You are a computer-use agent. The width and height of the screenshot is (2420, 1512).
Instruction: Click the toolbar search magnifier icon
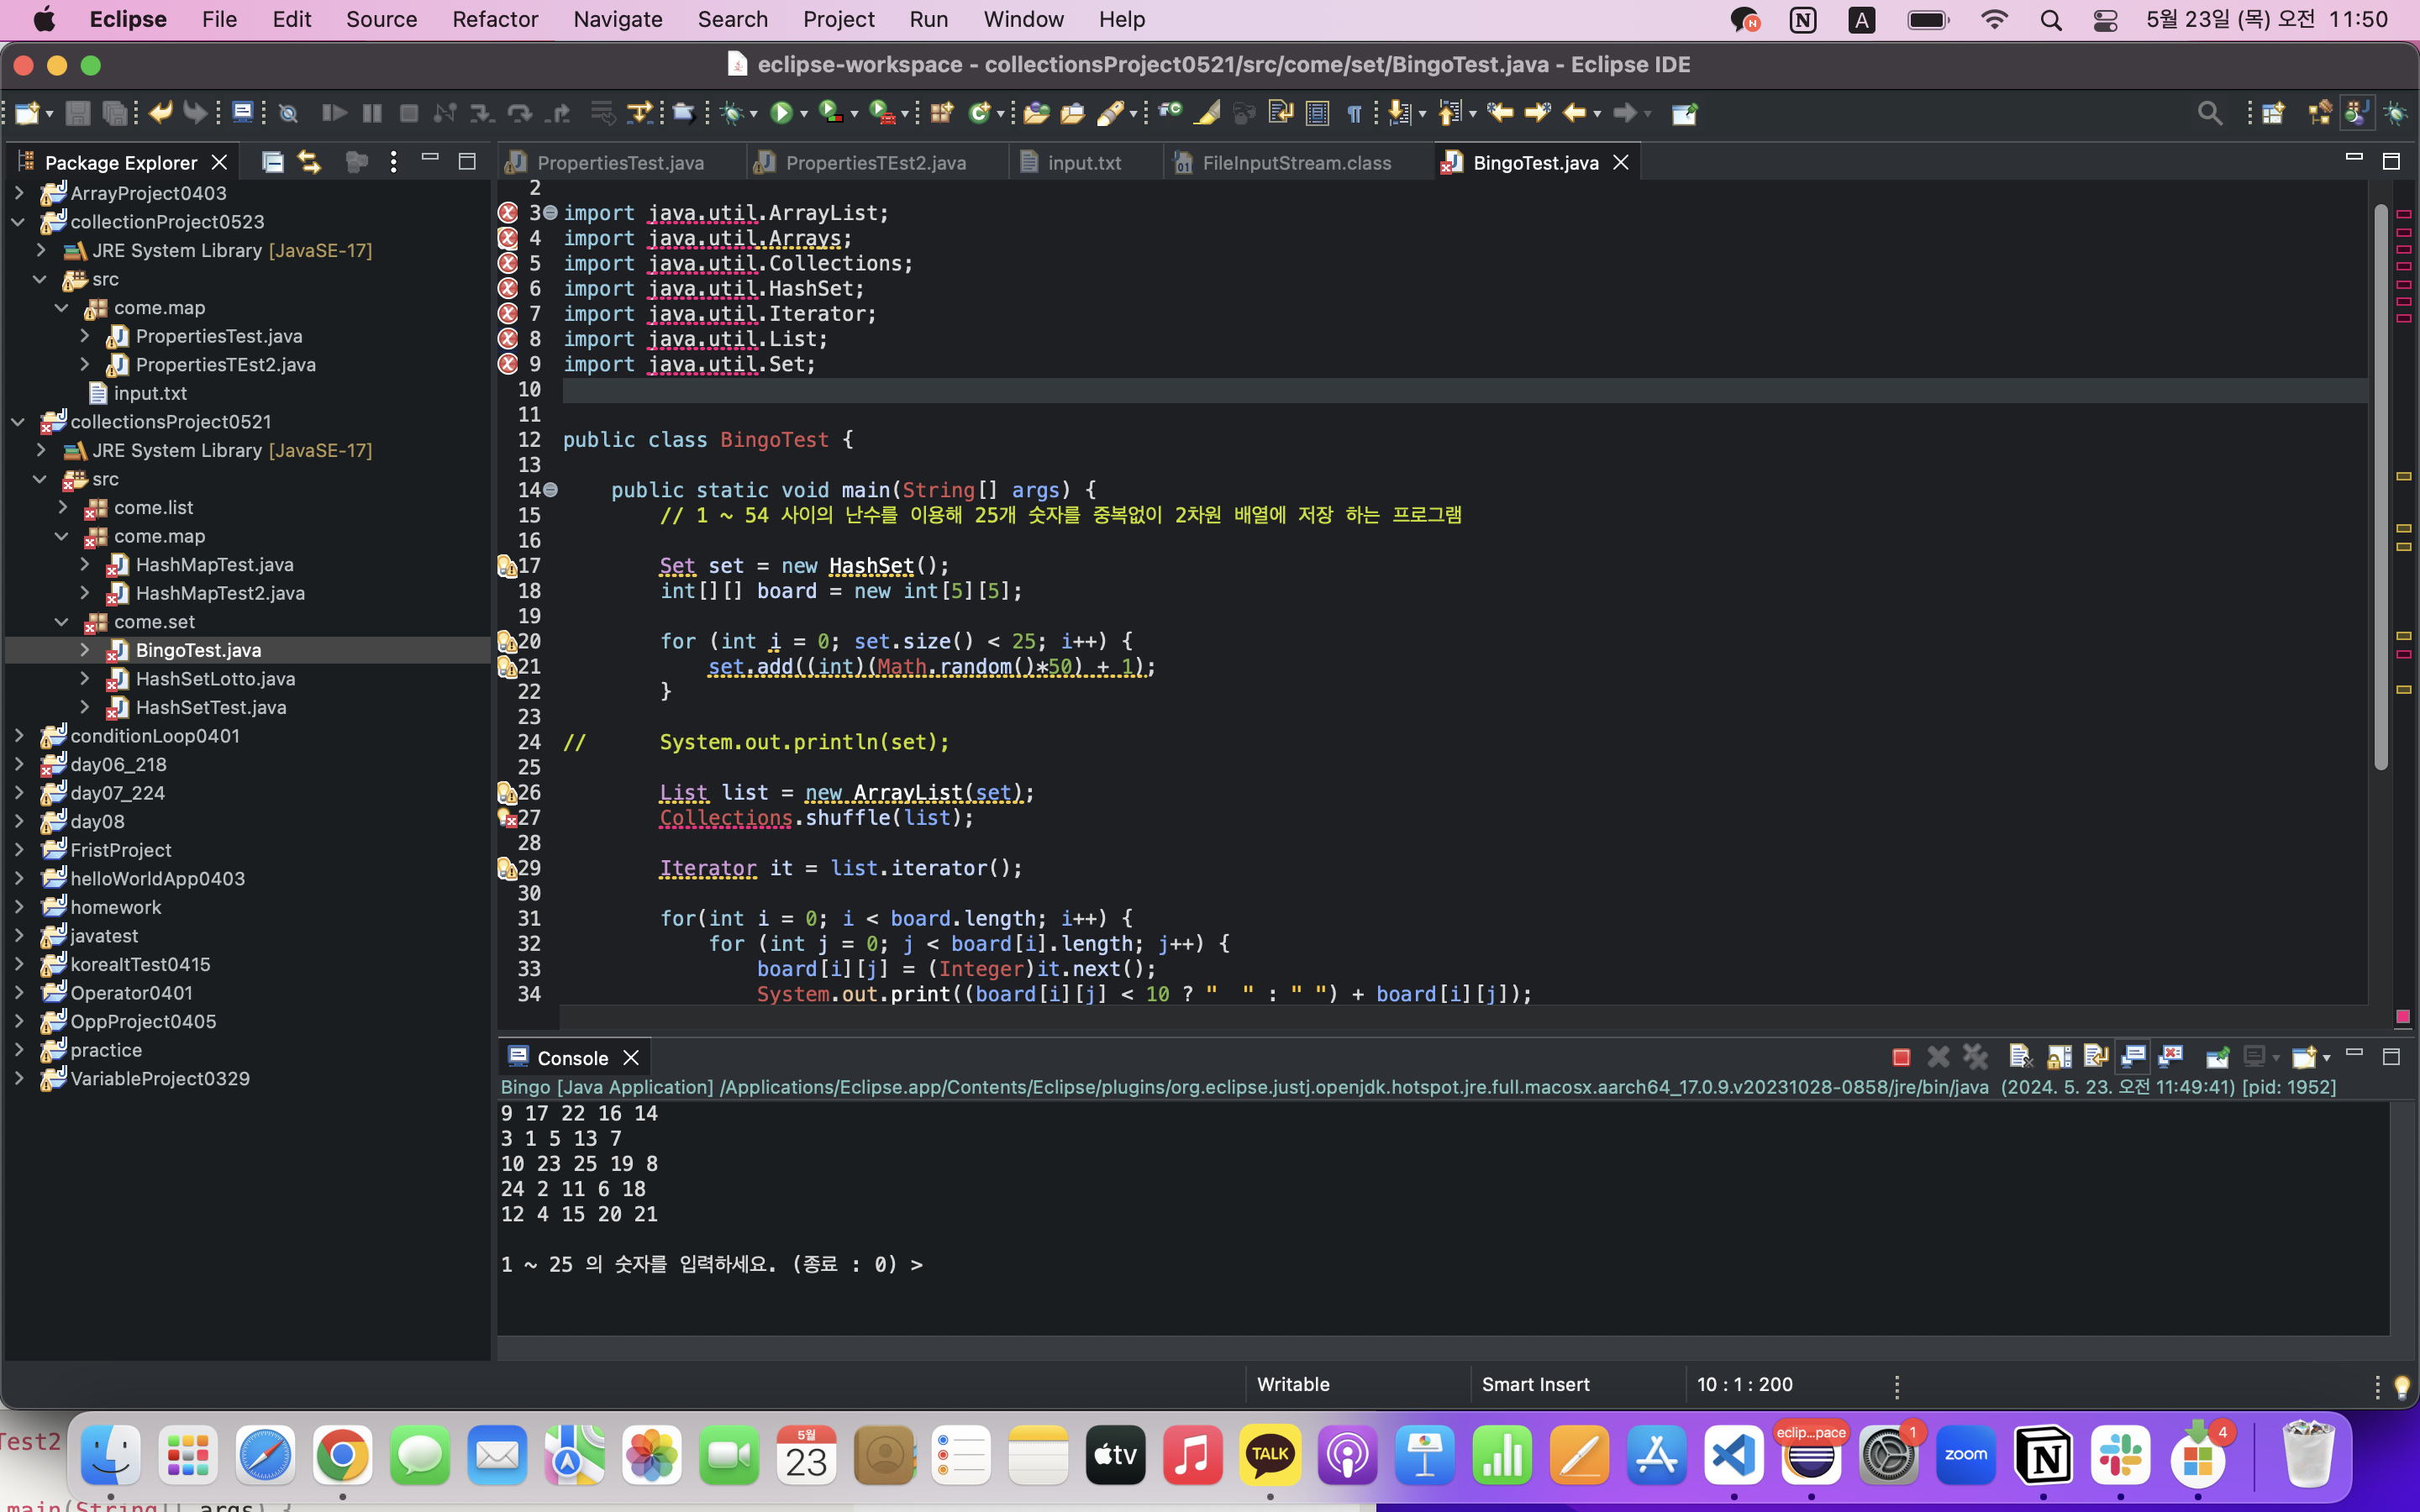(2210, 113)
